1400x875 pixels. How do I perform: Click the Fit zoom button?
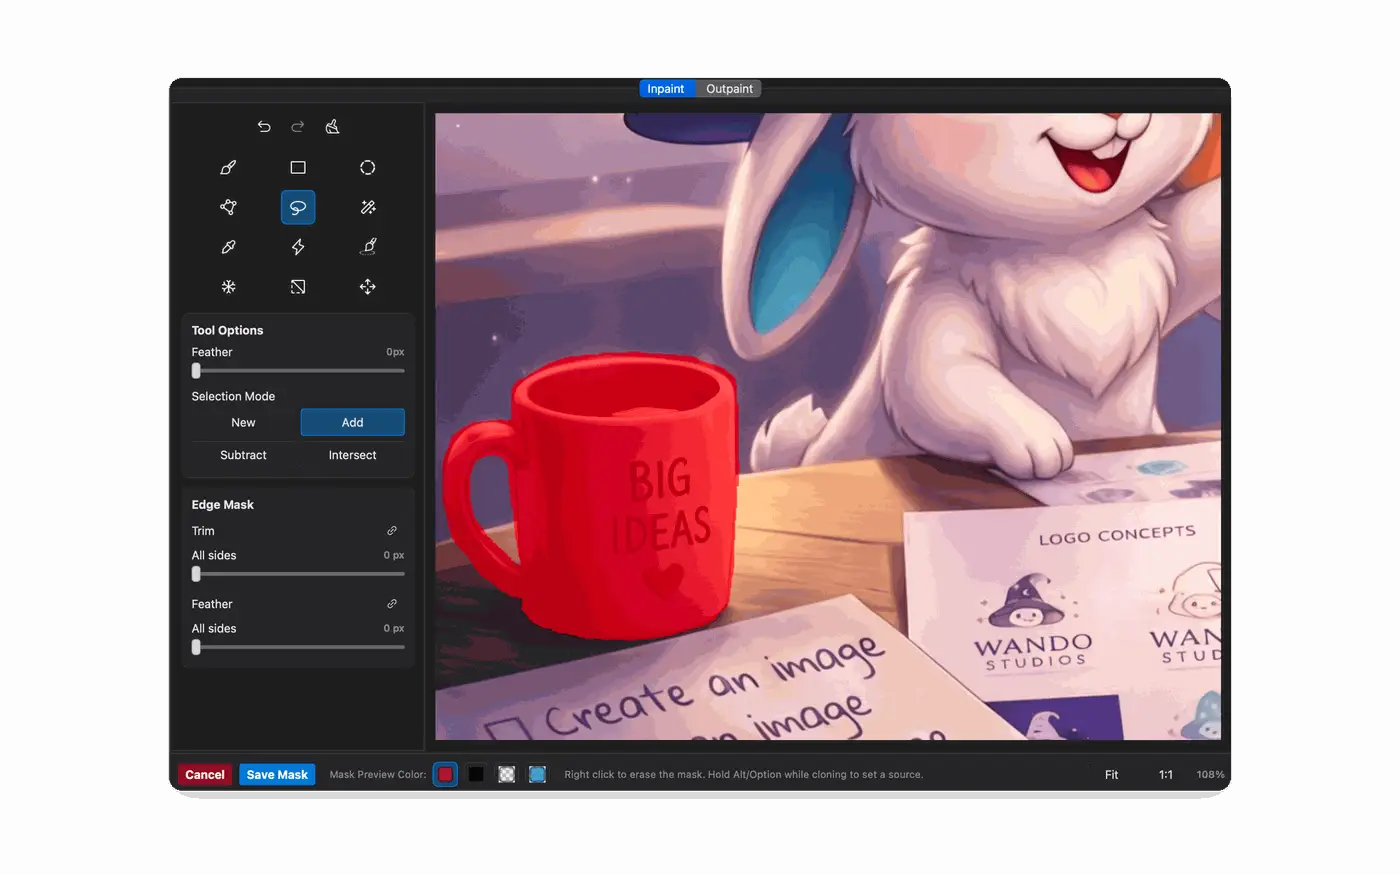click(x=1111, y=775)
